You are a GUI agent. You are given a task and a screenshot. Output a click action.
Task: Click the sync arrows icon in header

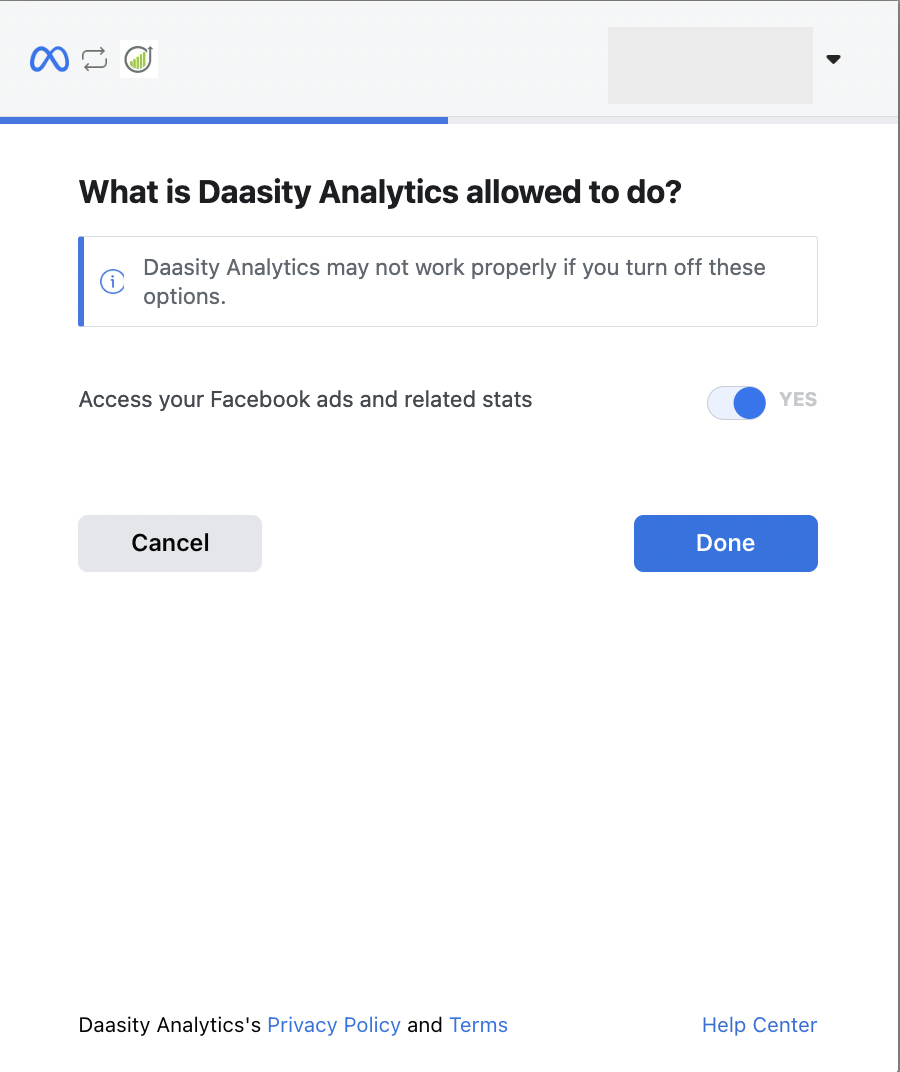[x=94, y=60]
